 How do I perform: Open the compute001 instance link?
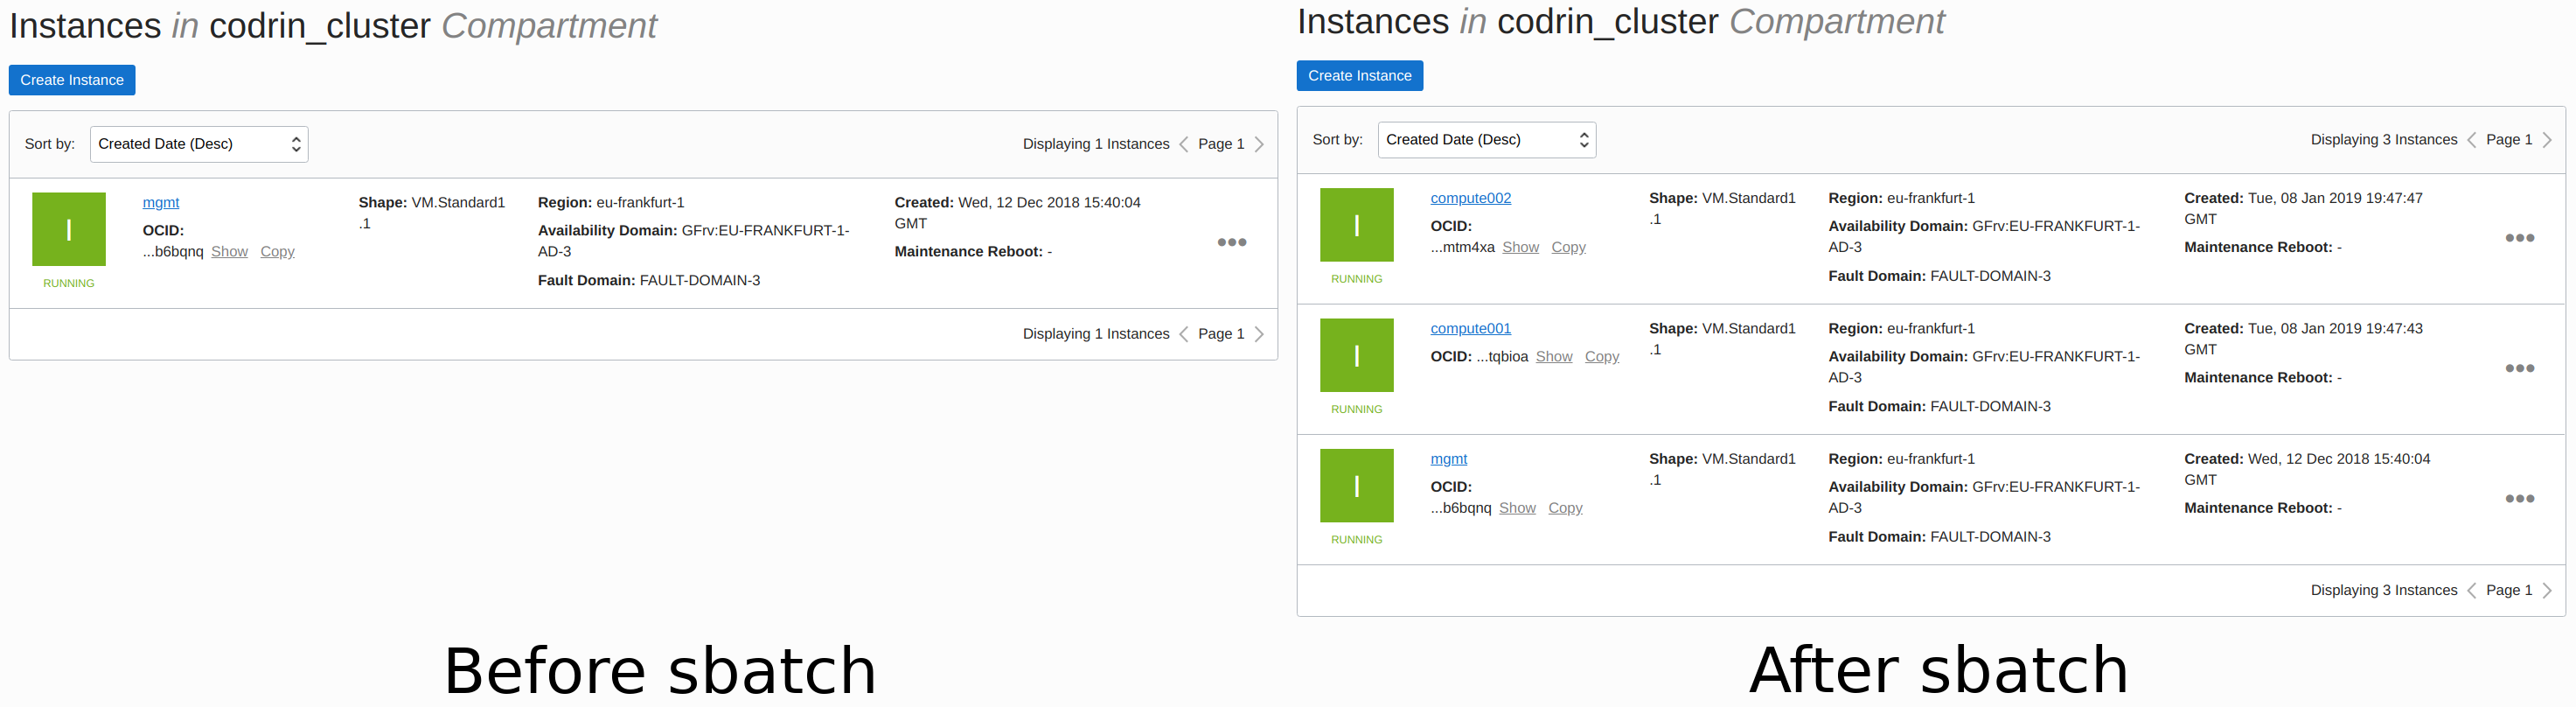(1471, 328)
